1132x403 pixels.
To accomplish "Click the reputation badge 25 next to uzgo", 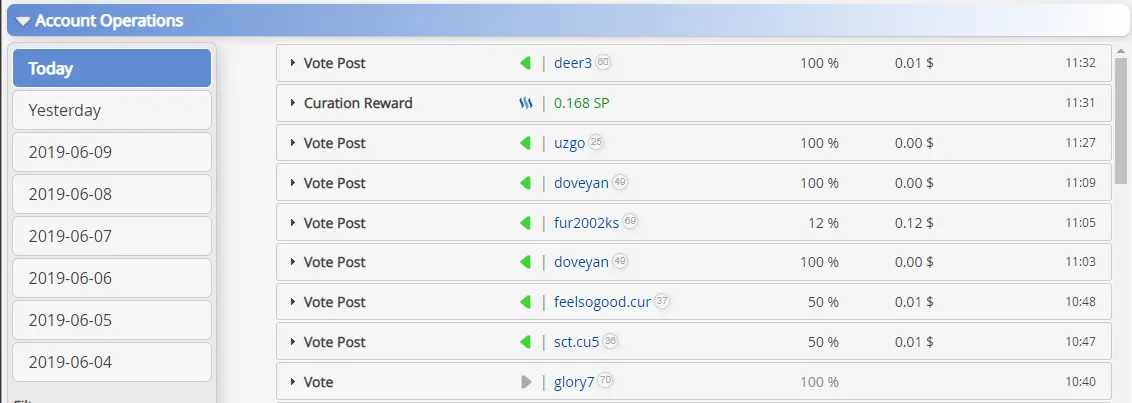I will (x=596, y=142).
